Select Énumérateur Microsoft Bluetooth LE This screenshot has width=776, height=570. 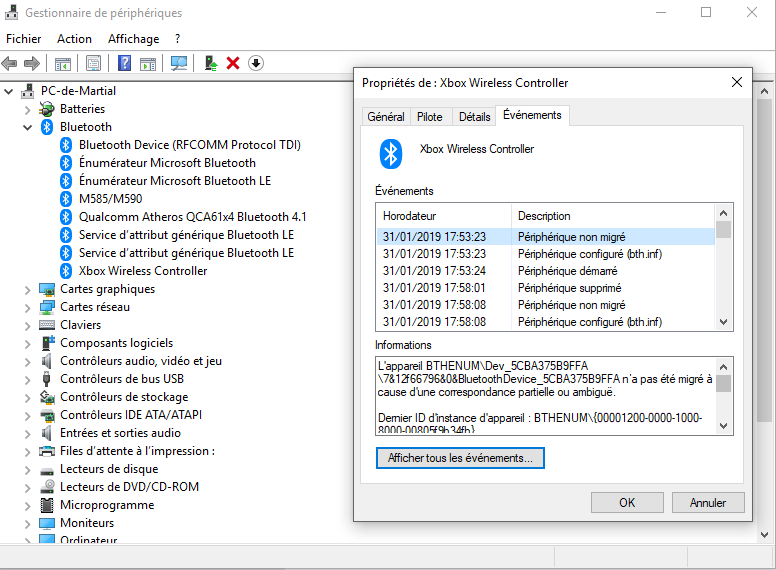(x=175, y=181)
